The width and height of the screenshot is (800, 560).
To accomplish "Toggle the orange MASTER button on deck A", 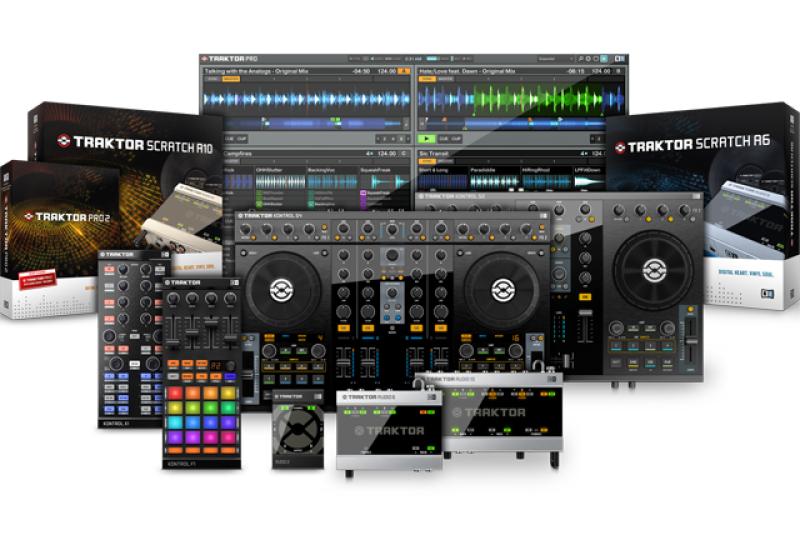I will [x=231, y=79].
